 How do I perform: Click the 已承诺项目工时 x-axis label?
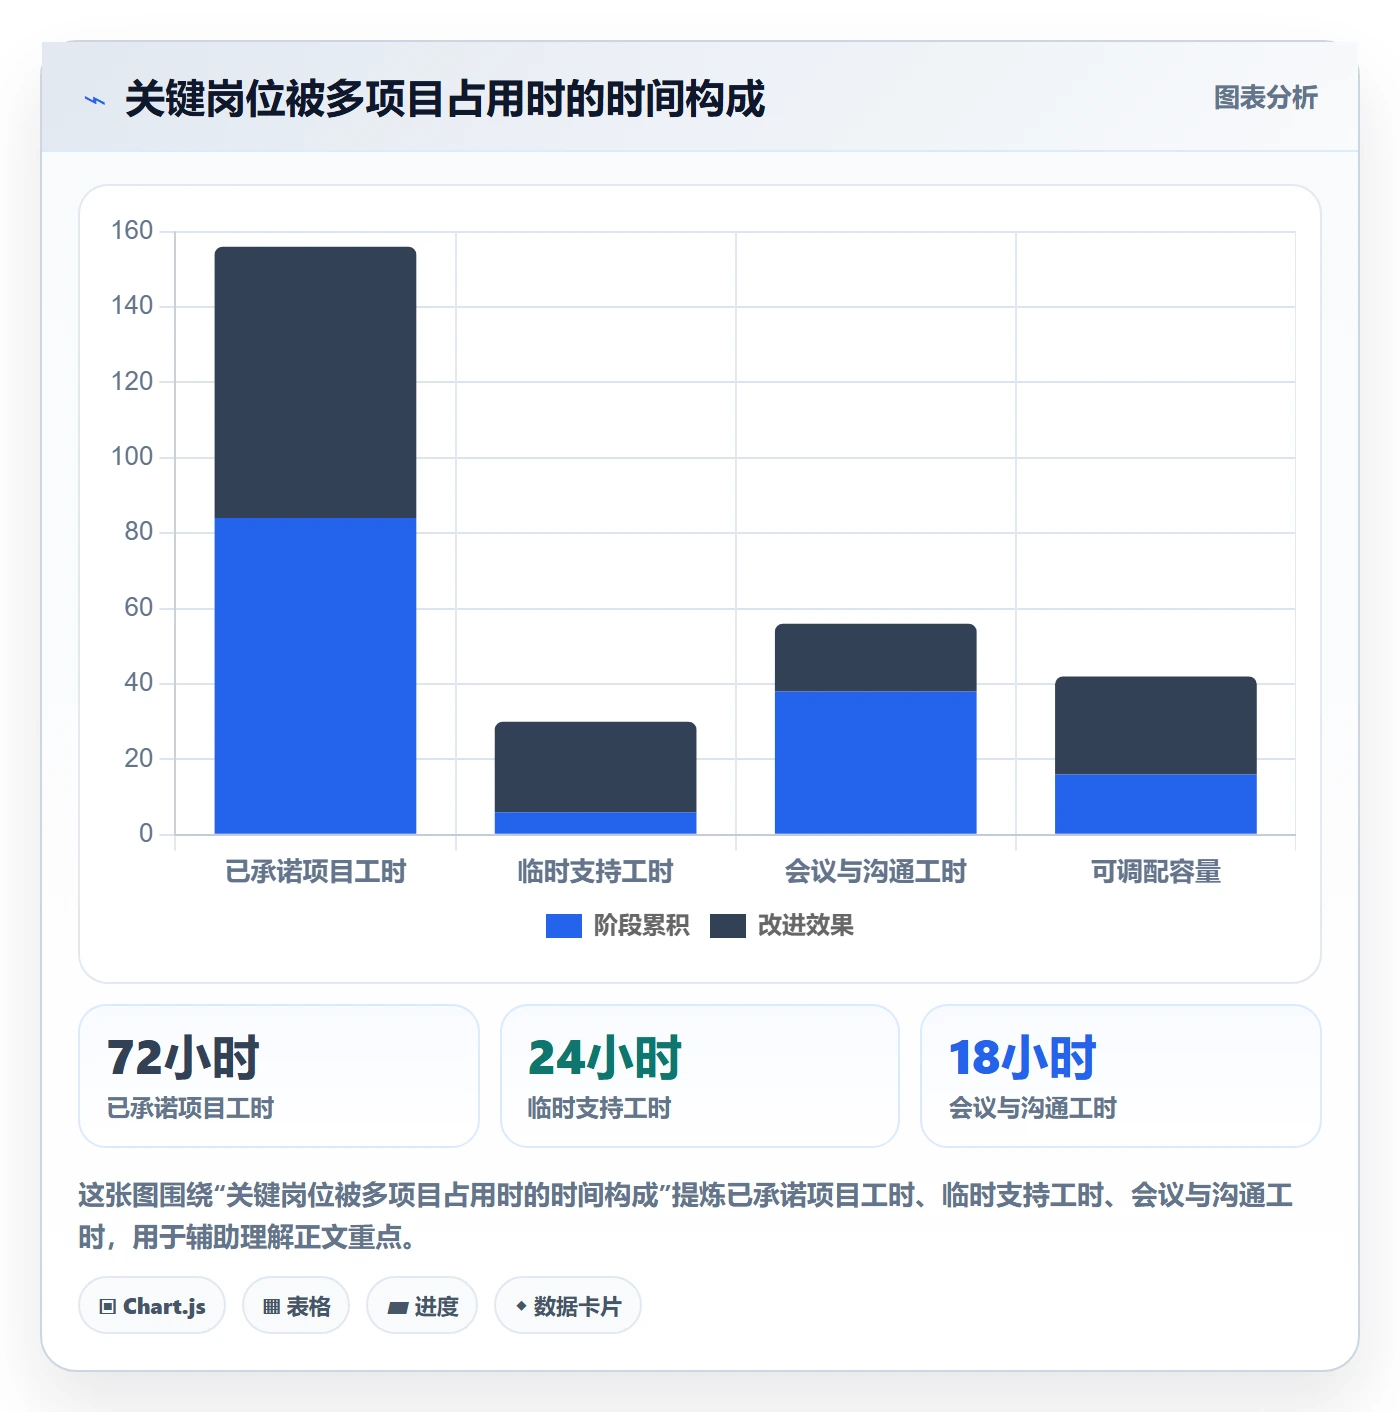pyautogui.click(x=315, y=872)
